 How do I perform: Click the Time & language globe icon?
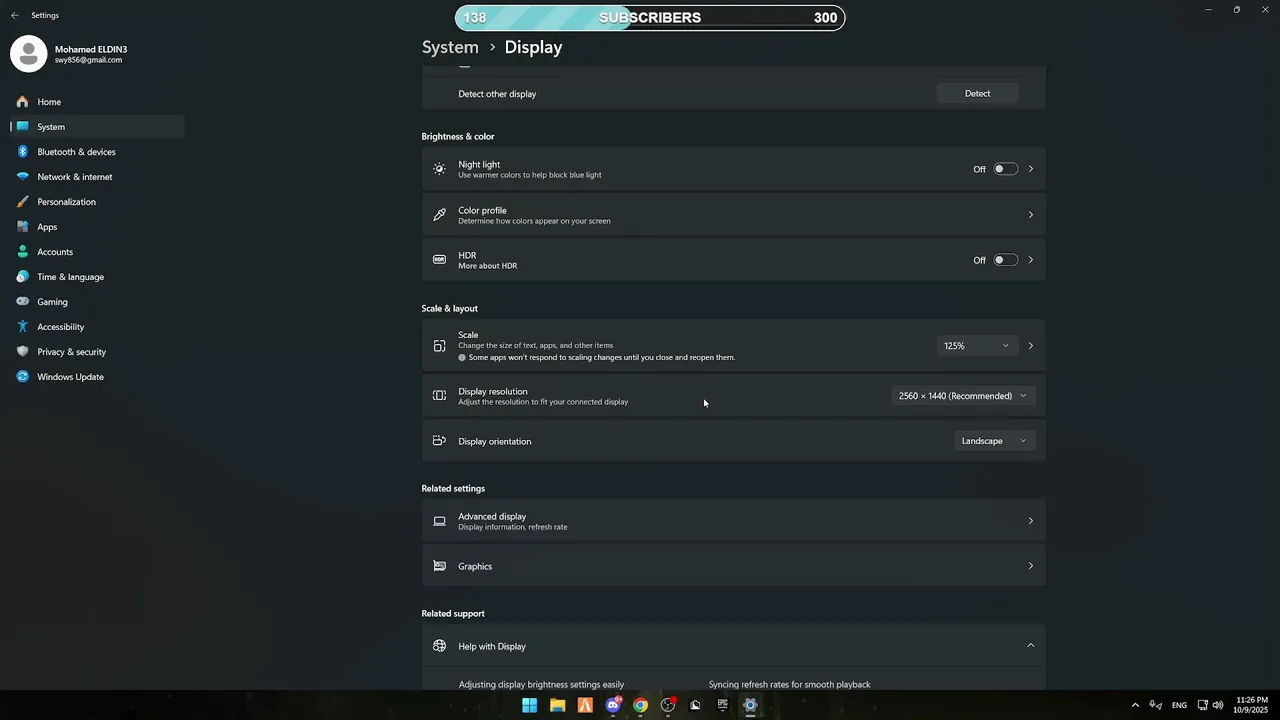click(22, 277)
